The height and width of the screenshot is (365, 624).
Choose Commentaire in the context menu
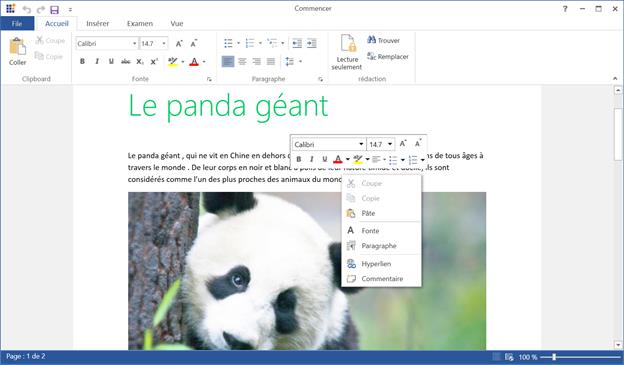[x=381, y=279]
